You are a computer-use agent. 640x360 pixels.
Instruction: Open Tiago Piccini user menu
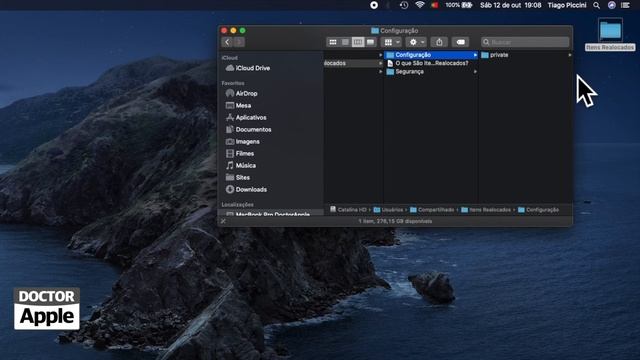(567, 5)
